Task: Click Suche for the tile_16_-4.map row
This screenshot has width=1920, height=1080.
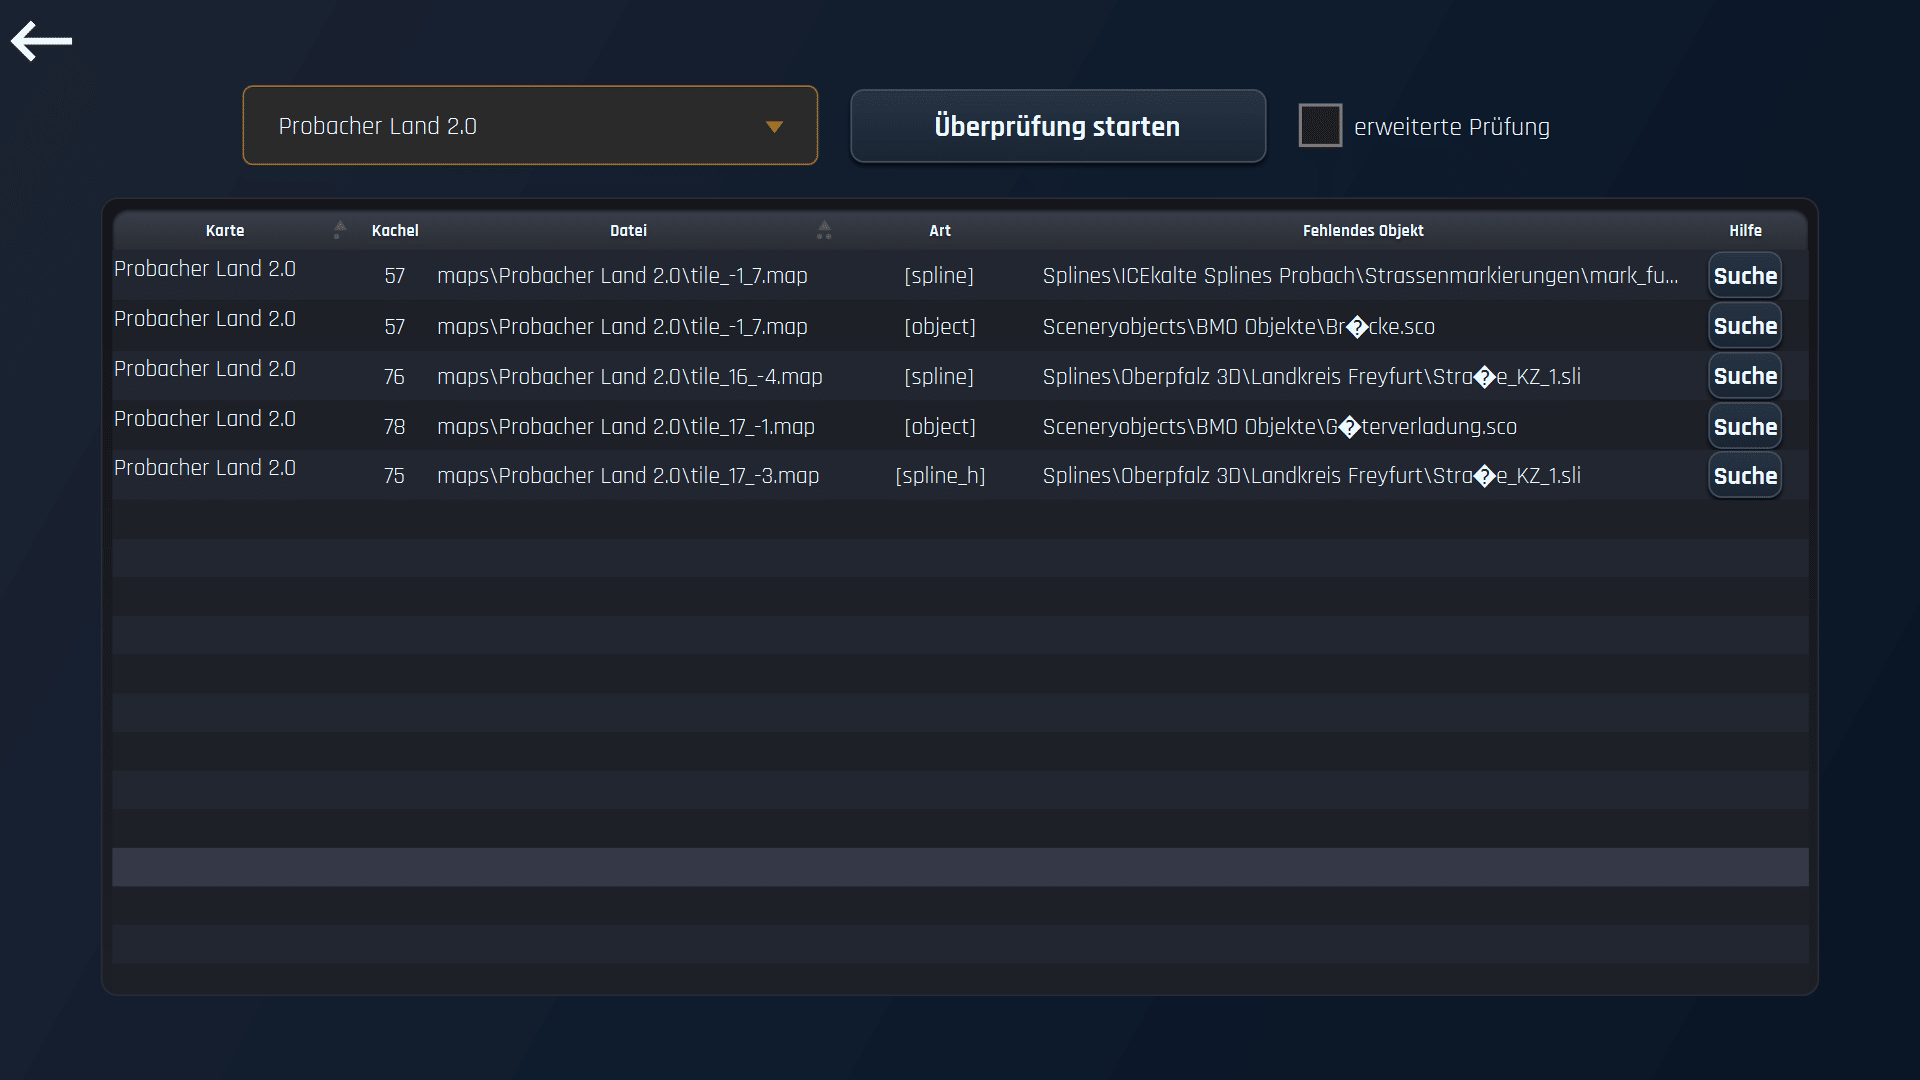Action: pyautogui.click(x=1744, y=376)
